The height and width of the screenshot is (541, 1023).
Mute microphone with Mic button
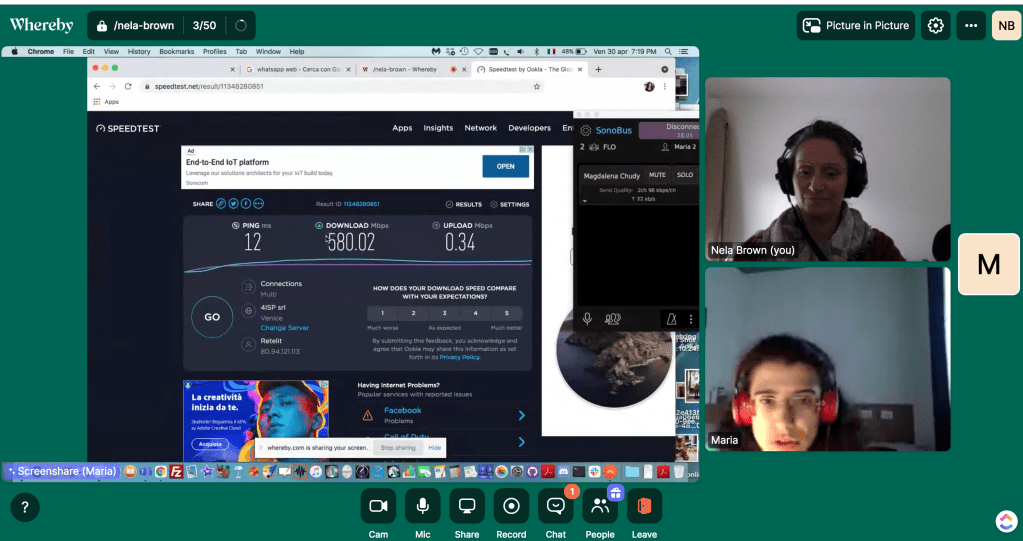tap(423, 506)
